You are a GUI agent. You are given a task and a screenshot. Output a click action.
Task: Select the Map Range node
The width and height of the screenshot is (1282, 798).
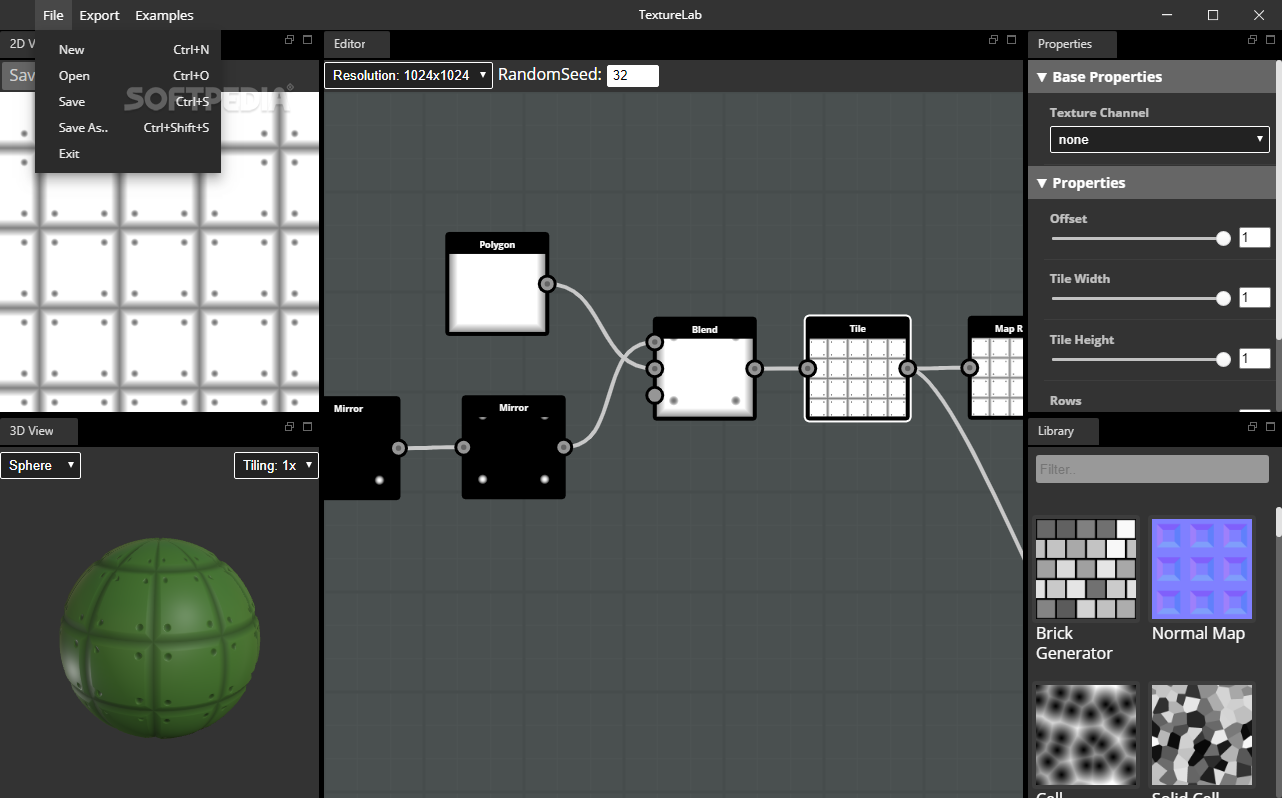(x=997, y=368)
